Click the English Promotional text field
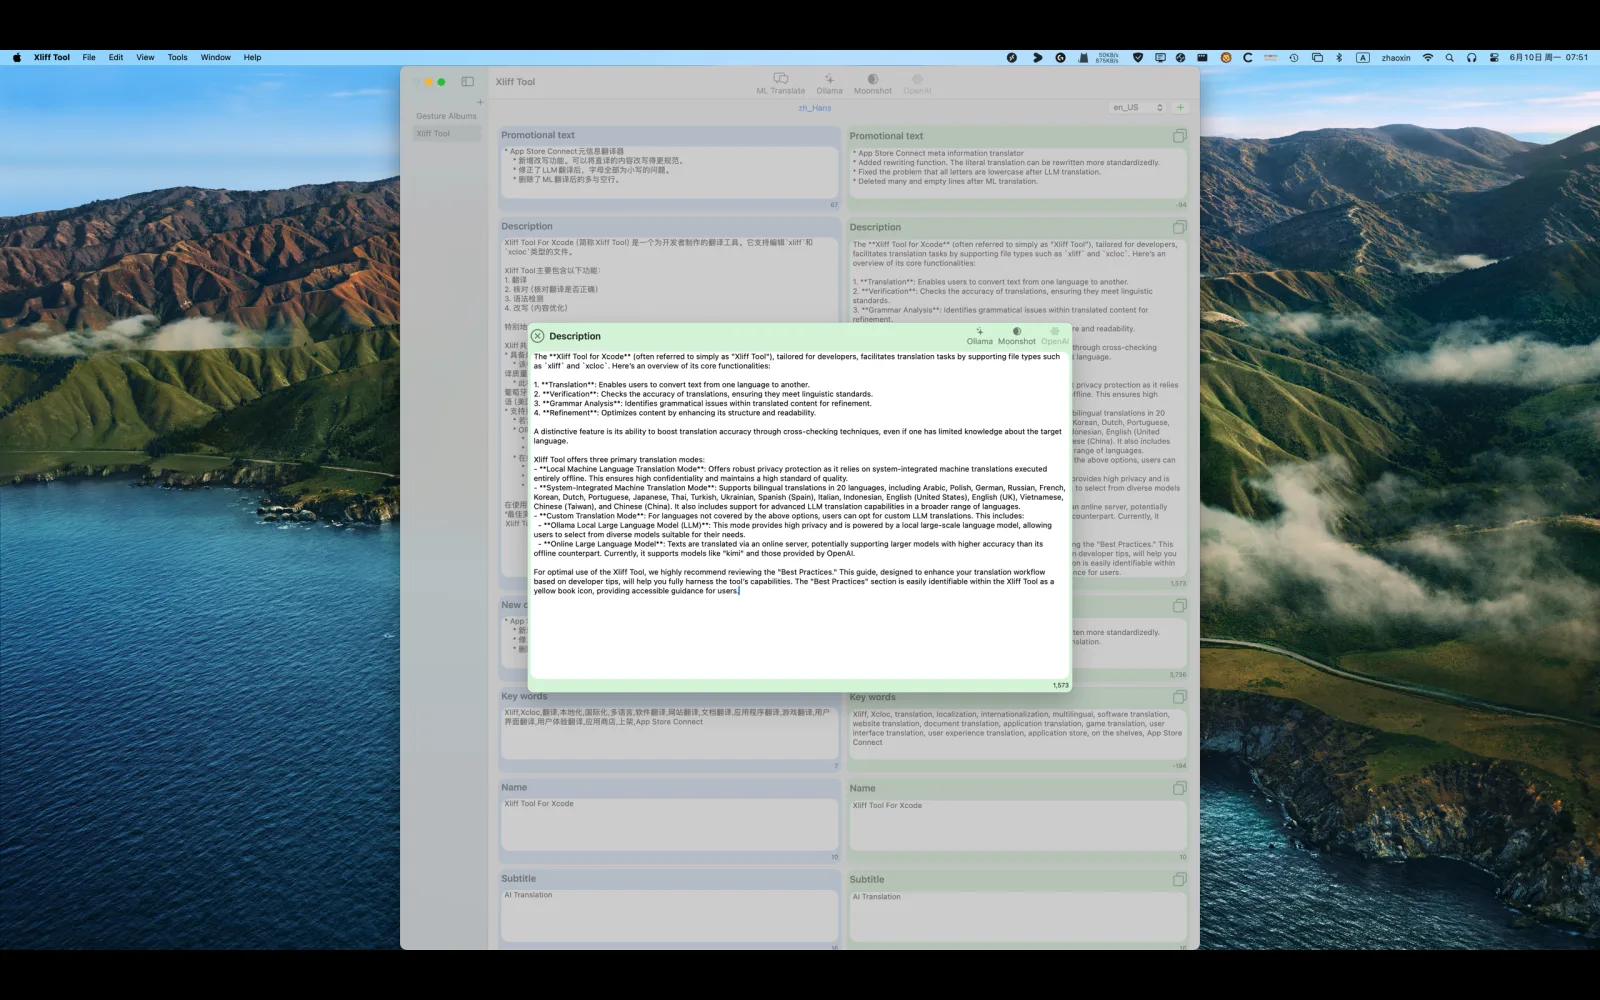This screenshot has height=1000, width=1600. click(x=1018, y=173)
